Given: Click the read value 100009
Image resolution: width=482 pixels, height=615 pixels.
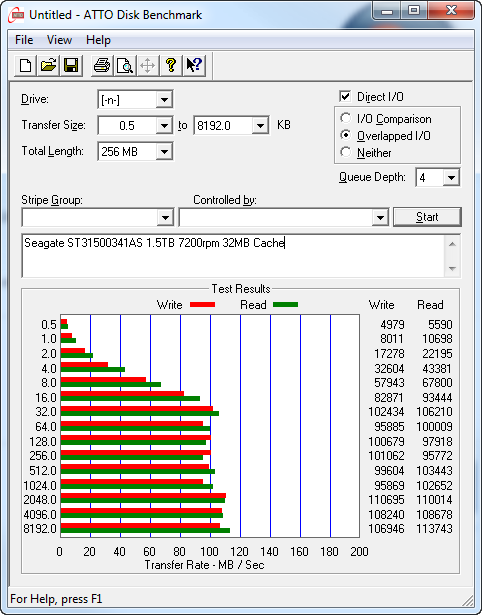Looking at the screenshot, I should coord(434,426).
